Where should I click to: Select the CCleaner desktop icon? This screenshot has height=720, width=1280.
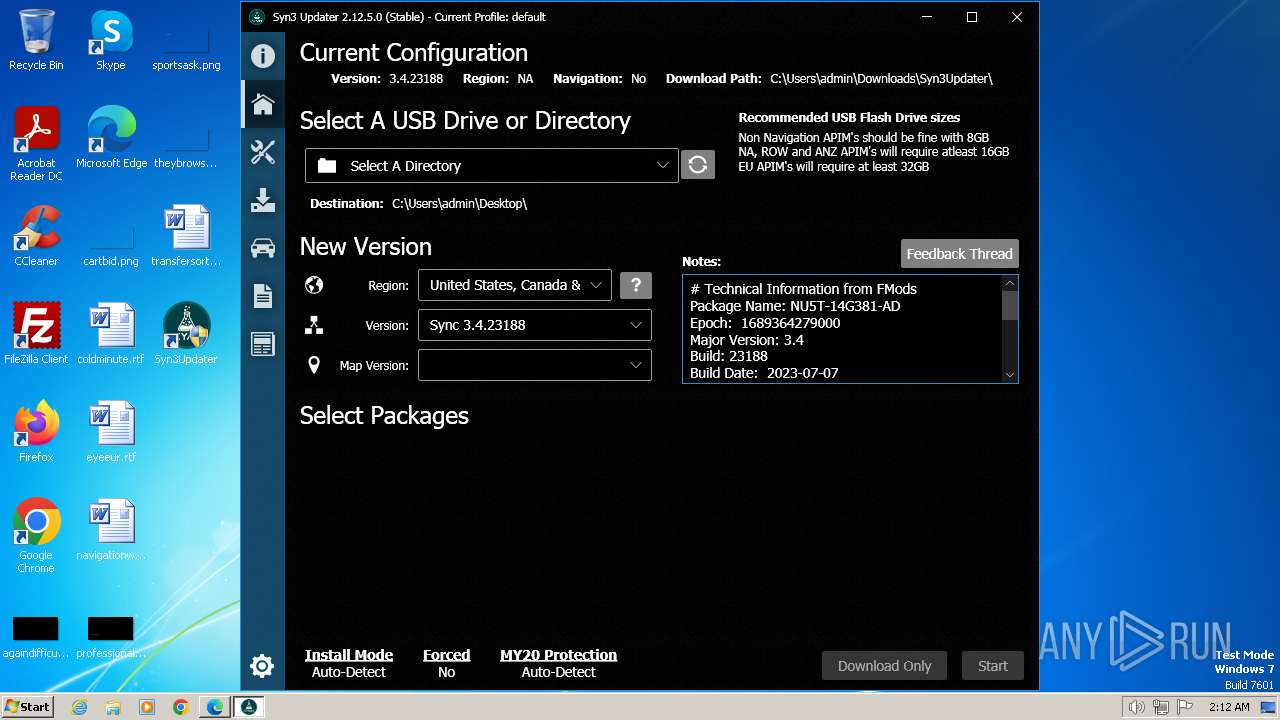pyautogui.click(x=36, y=236)
